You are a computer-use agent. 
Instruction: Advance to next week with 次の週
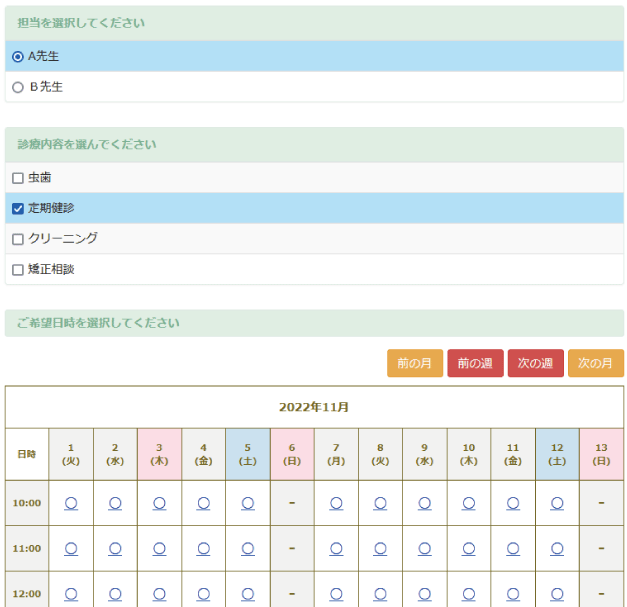click(535, 364)
